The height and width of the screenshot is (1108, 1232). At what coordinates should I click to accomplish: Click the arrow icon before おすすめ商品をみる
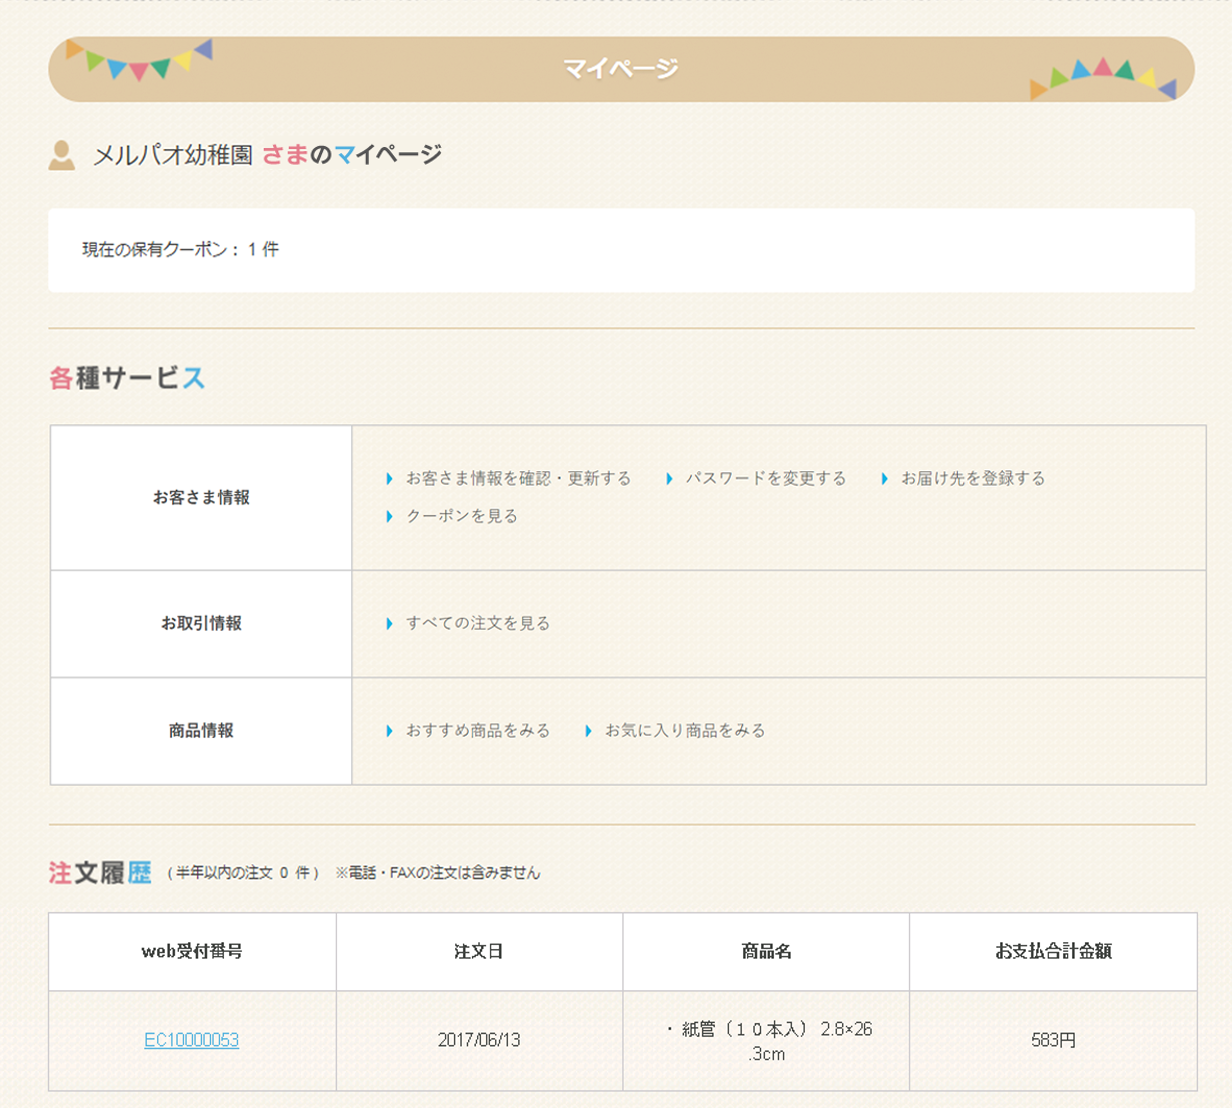[389, 730]
